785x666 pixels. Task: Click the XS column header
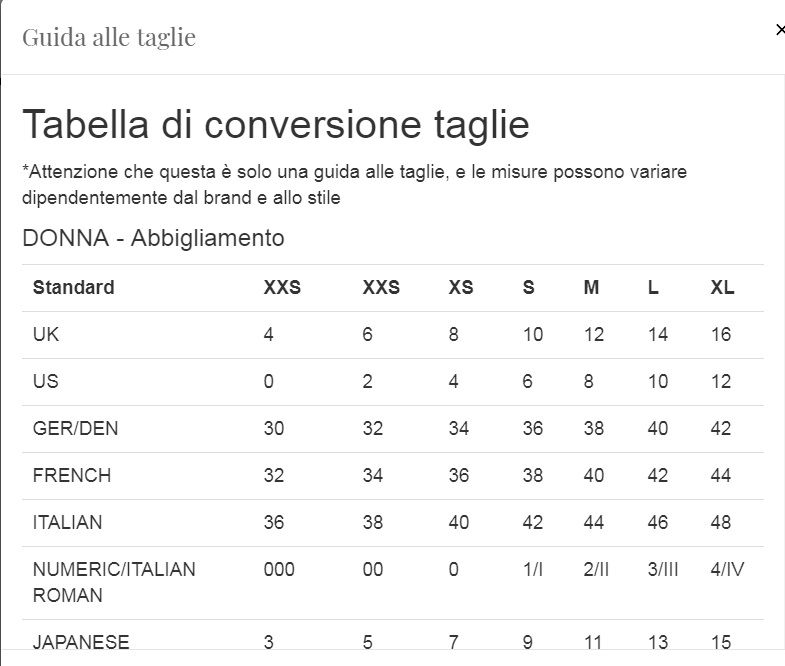pyautogui.click(x=461, y=287)
